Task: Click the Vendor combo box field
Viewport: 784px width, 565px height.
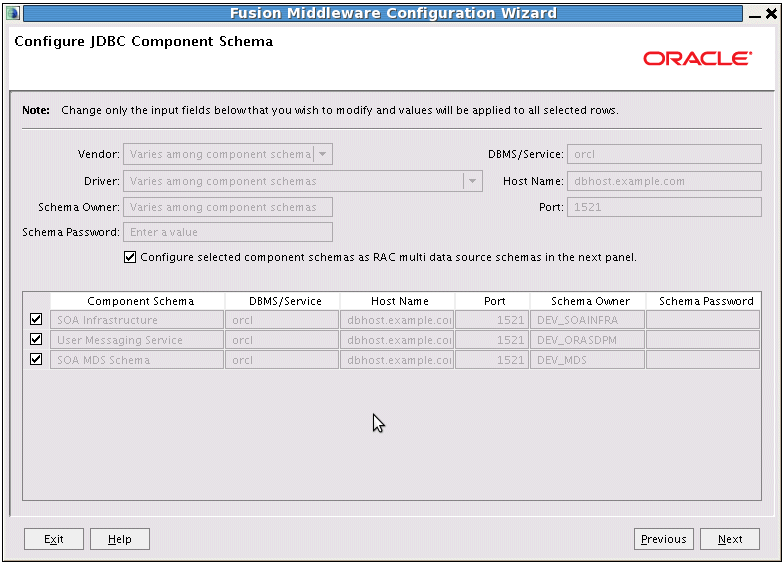Action: pyautogui.click(x=228, y=154)
